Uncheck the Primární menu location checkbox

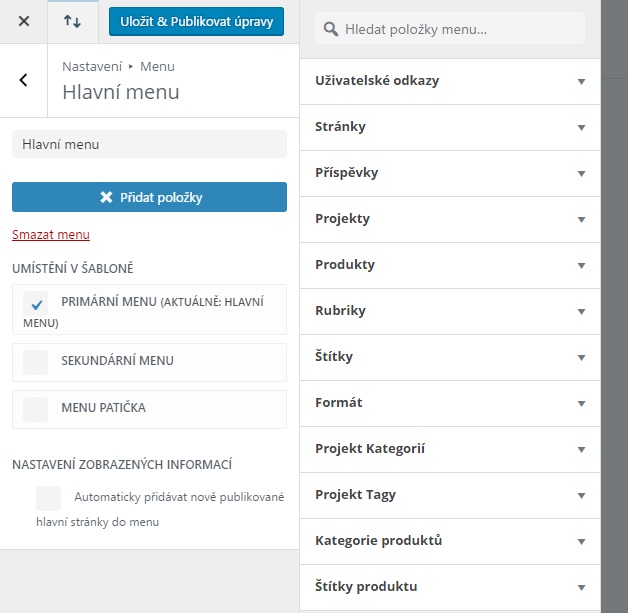click(35, 303)
